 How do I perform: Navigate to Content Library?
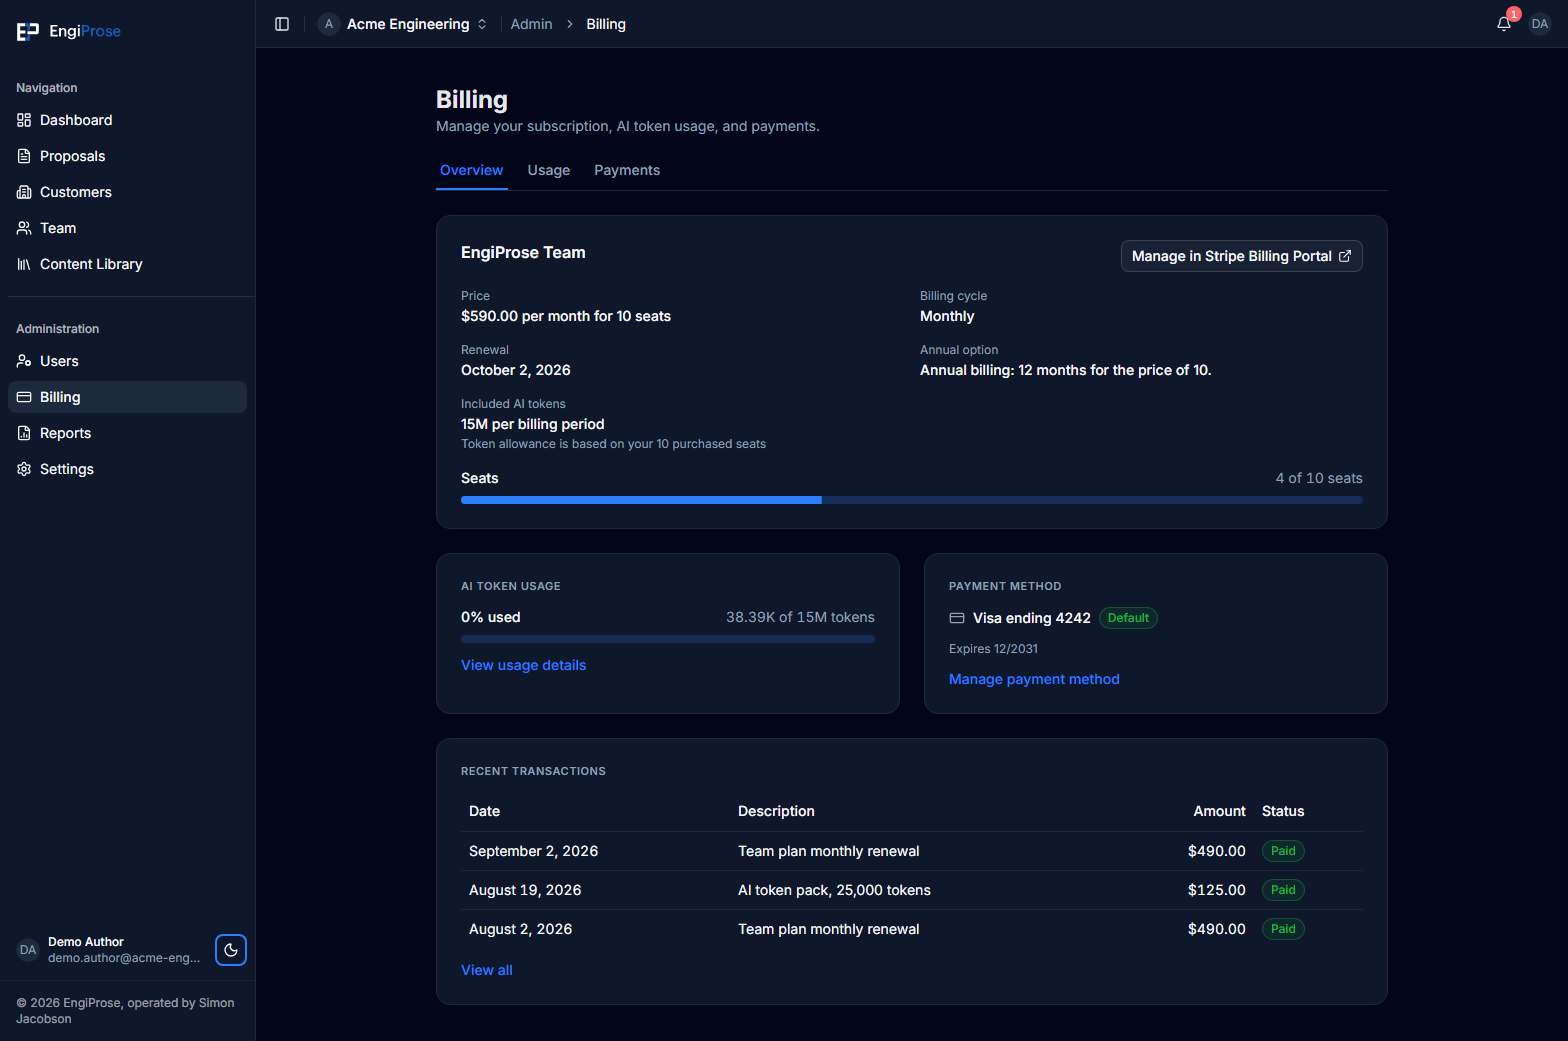tap(127, 264)
